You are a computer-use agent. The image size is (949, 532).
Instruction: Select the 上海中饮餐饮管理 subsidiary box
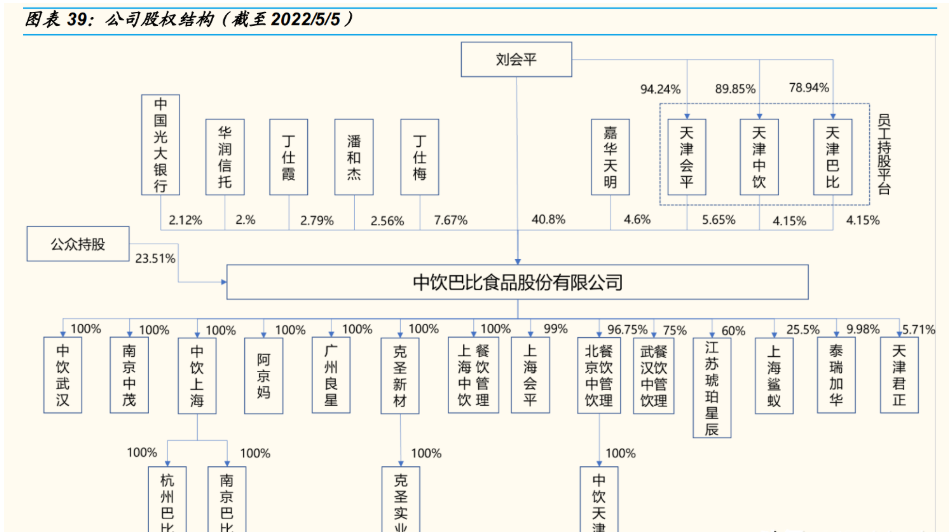point(473,375)
